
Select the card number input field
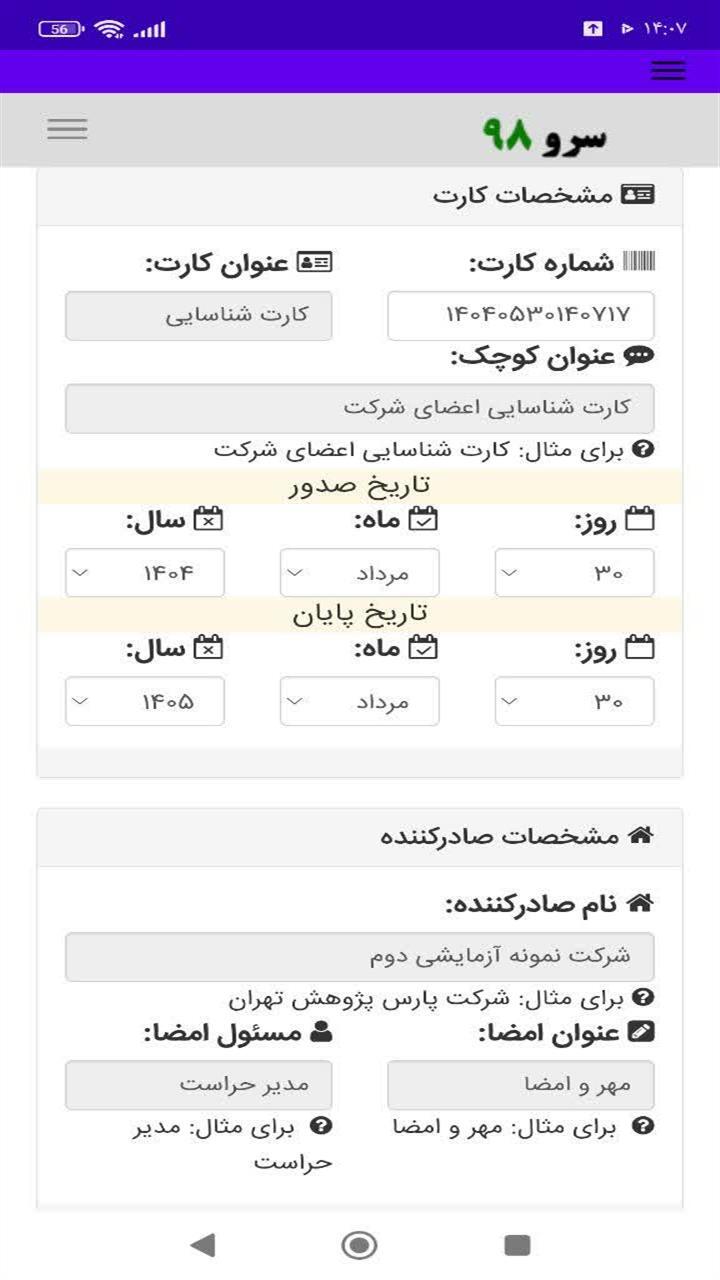pyautogui.click(x=523, y=315)
